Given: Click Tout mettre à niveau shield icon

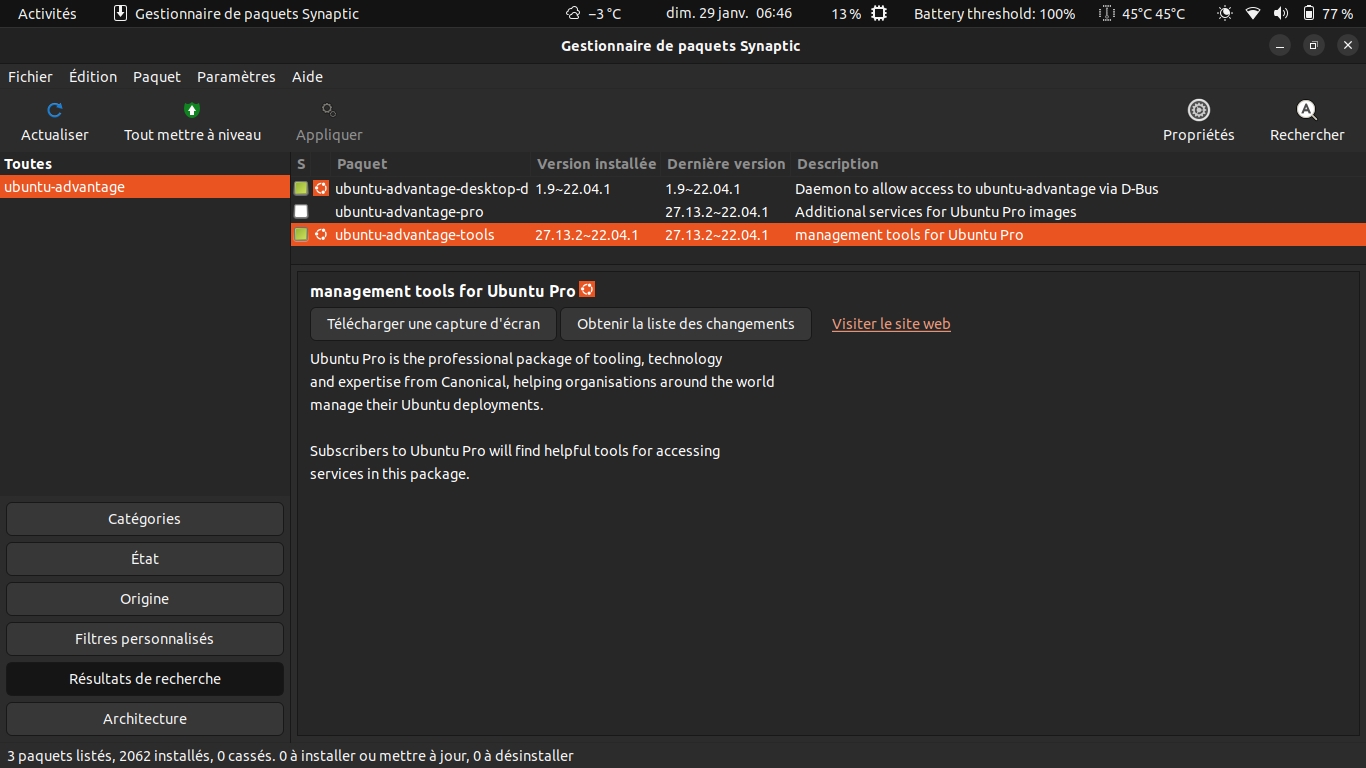Looking at the screenshot, I should [192, 110].
